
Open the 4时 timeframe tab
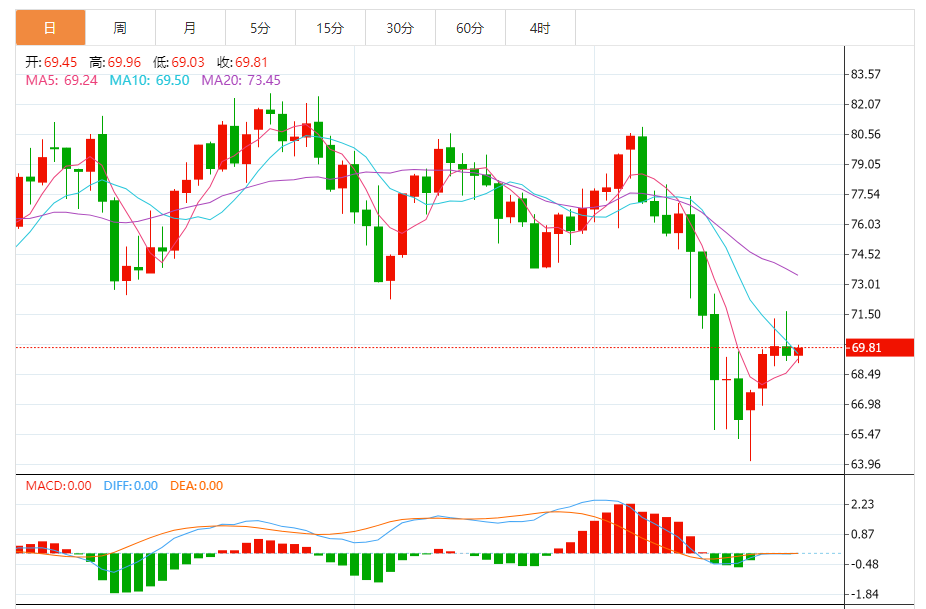[540, 28]
